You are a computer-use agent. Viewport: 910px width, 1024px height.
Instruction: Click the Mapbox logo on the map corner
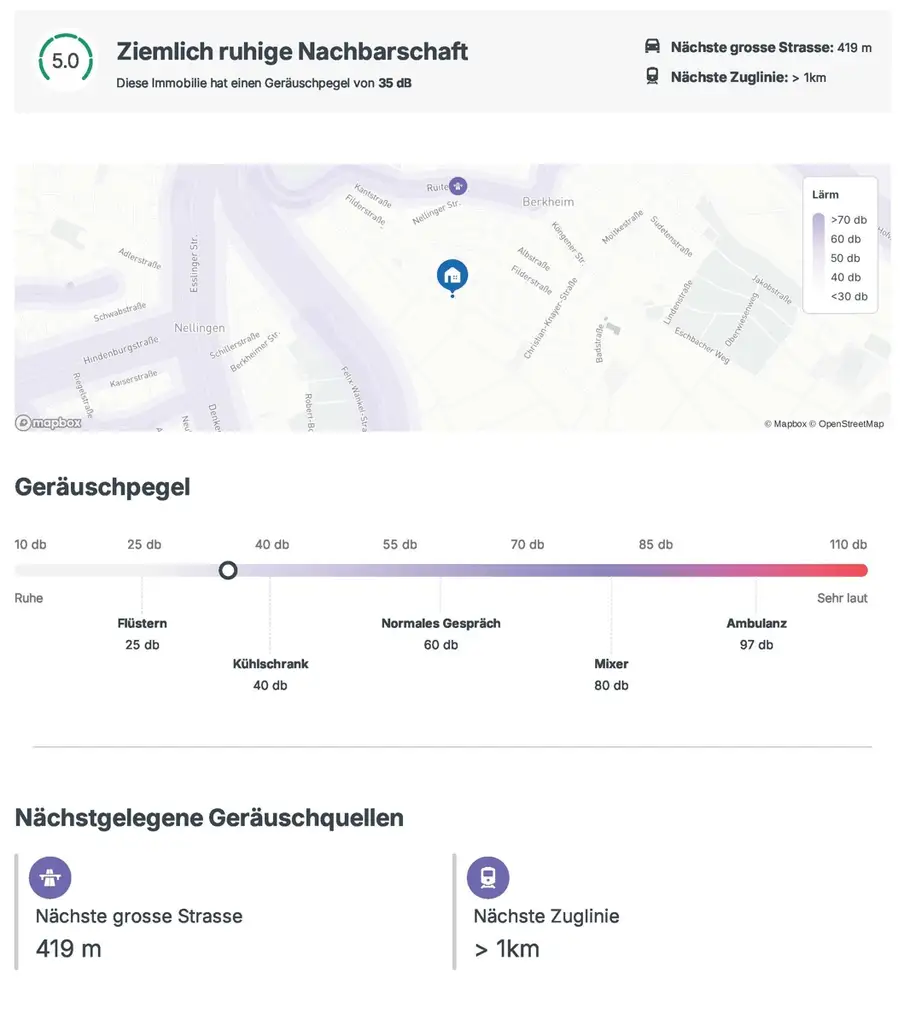pos(47,422)
